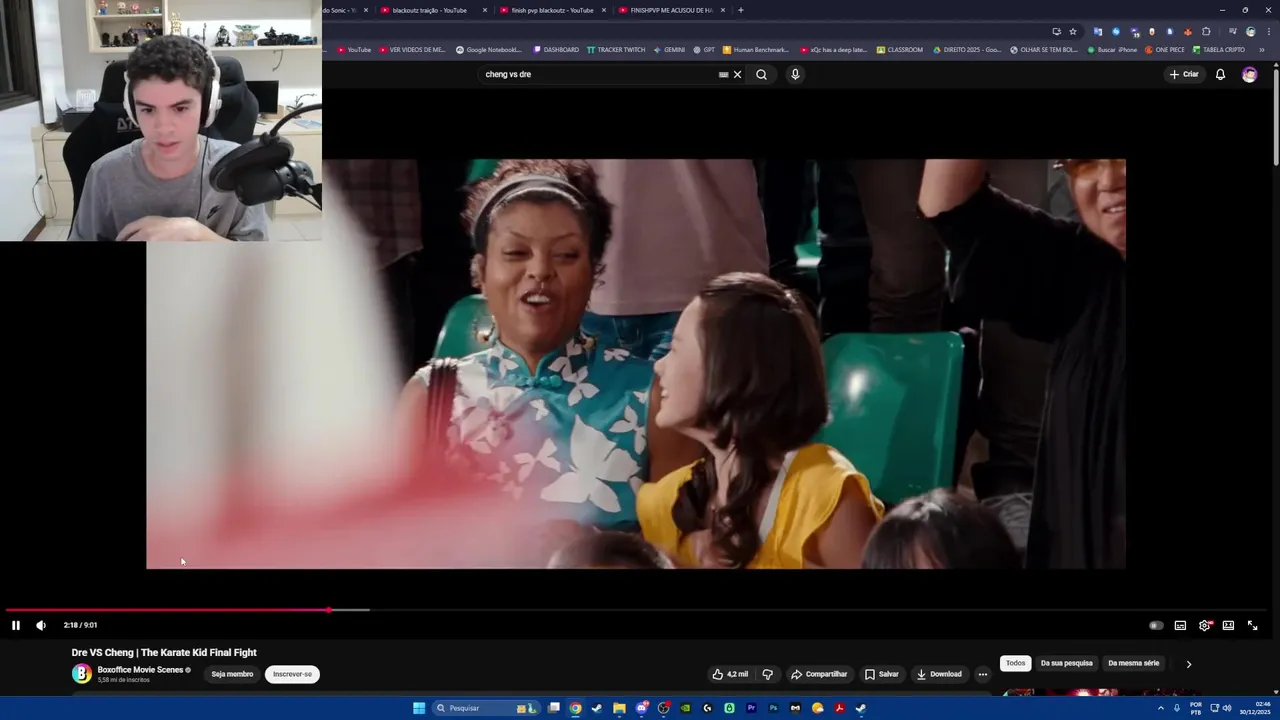Open TRACKER TWITCH bookmark

pos(616,49)
